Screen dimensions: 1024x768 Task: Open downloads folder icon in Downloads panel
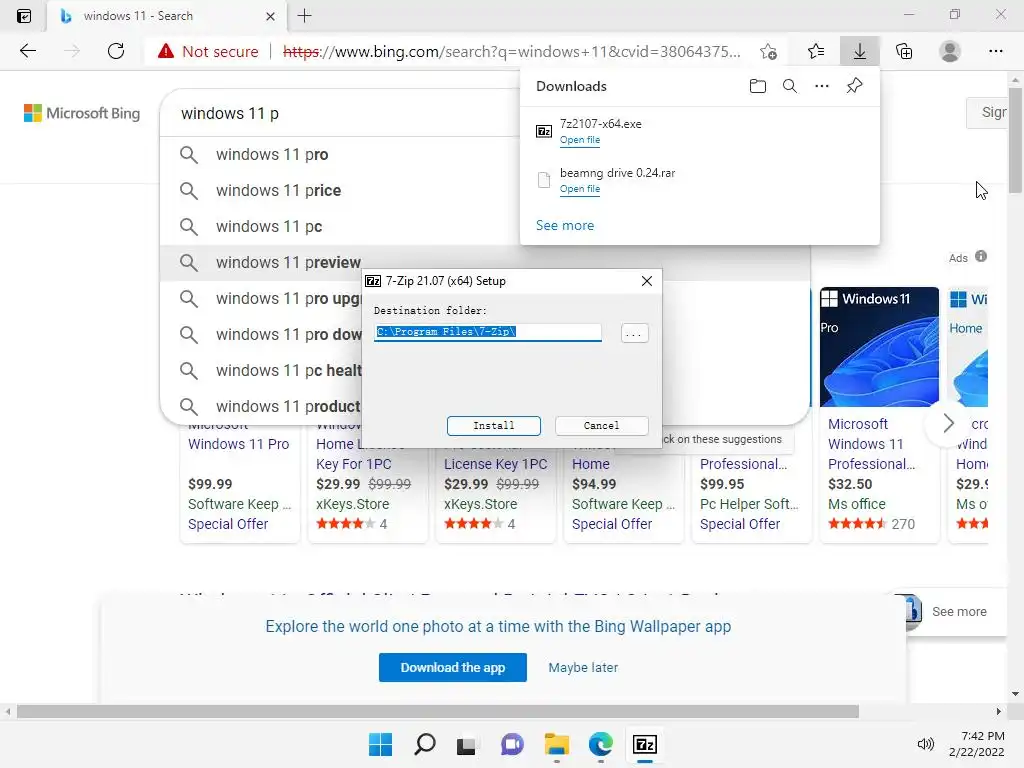(758, 86)
